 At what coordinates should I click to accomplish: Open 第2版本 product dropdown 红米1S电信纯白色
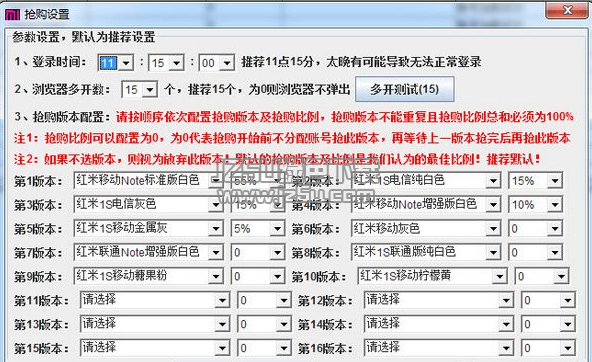[426, 181]
